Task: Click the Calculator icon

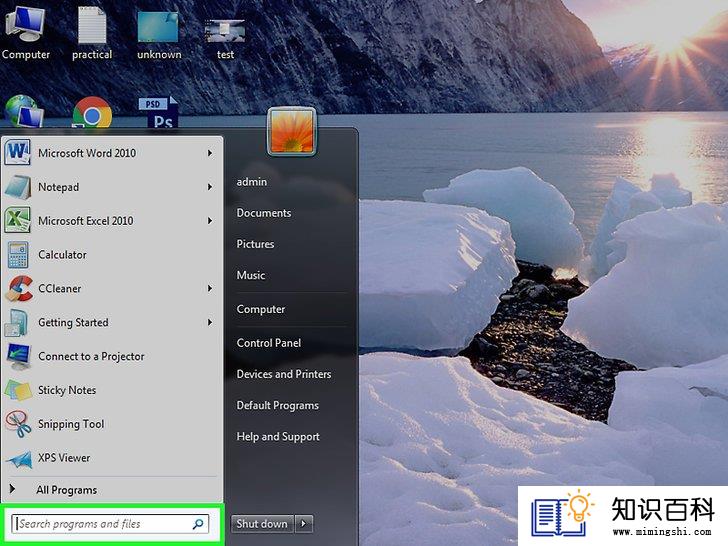Action: [18, 254]
